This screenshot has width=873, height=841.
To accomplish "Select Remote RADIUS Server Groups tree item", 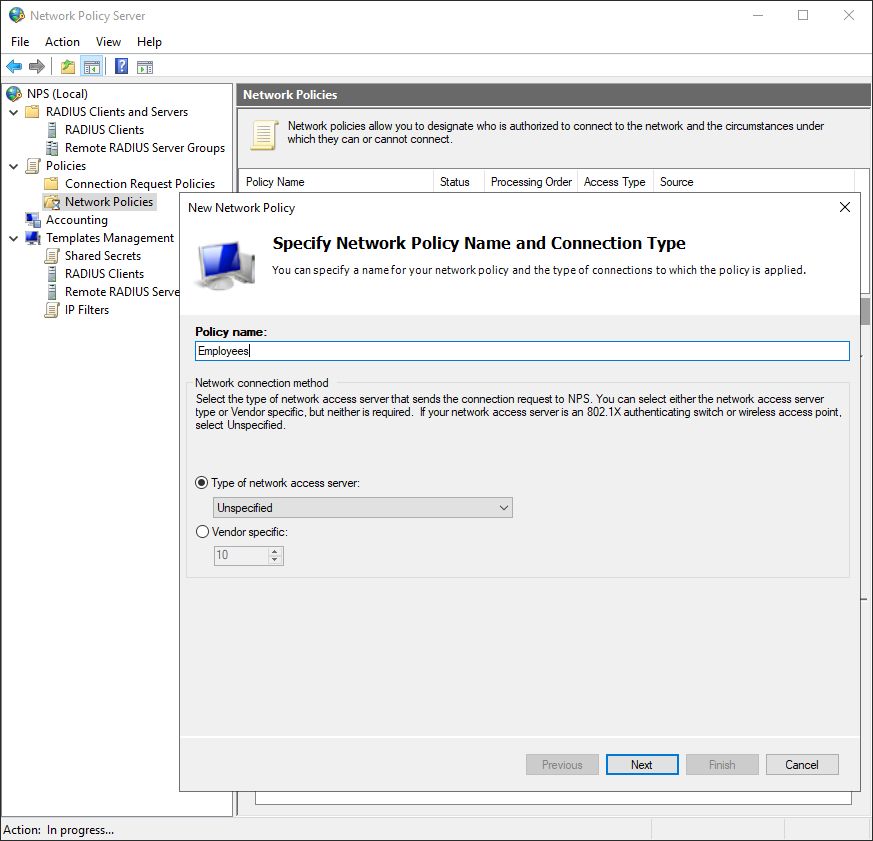I will [145, 148].
